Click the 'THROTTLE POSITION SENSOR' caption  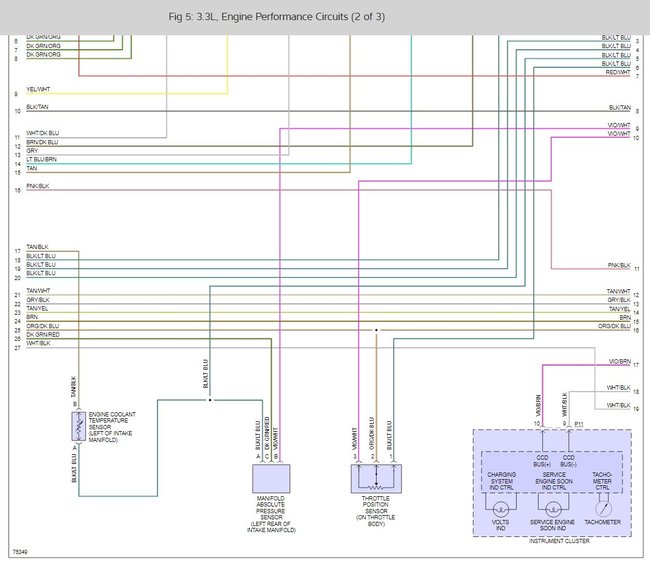(376, 511)
